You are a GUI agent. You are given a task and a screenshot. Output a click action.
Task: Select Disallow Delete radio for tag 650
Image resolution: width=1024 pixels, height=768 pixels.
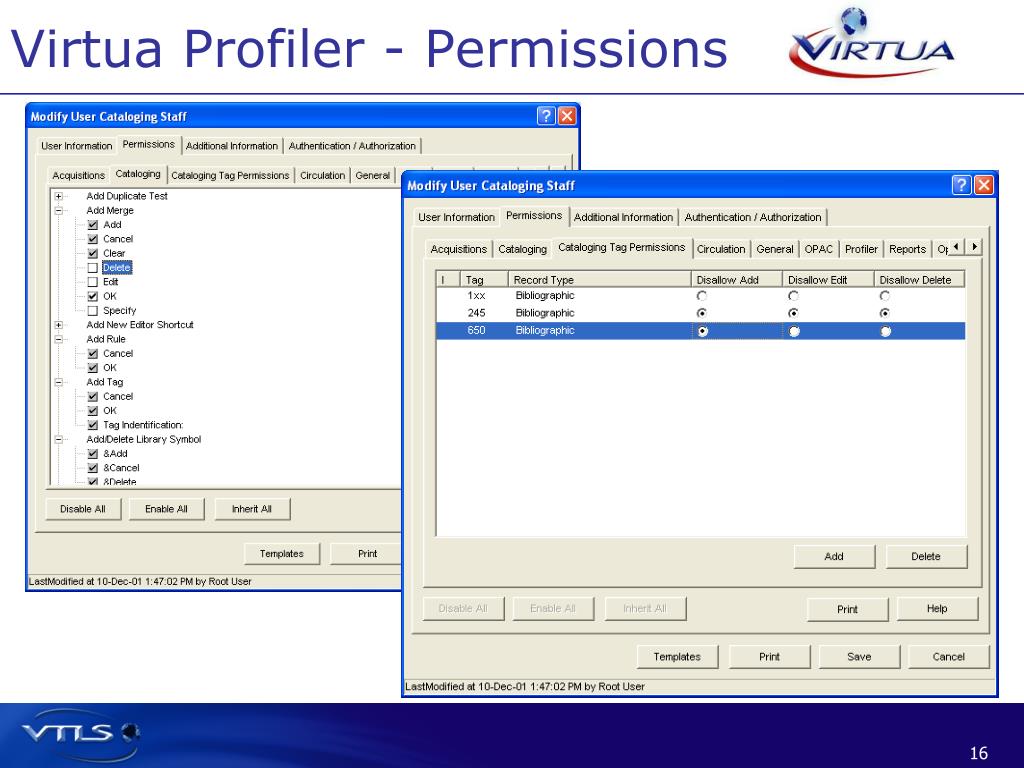(x=886, y=331)
